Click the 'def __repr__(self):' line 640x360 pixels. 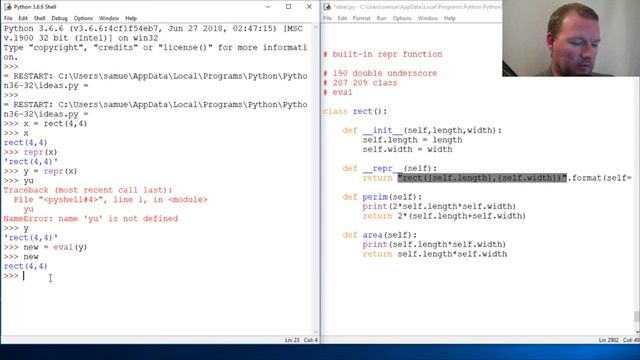tap(390, 169)
